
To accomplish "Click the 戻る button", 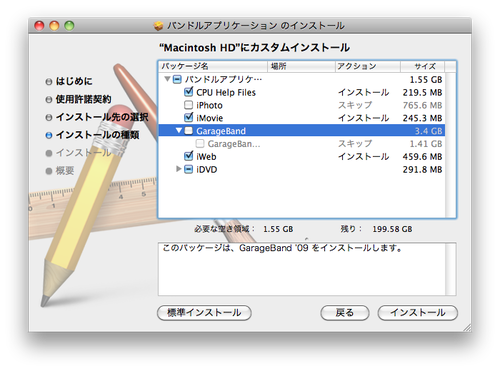I will point(345,313).
